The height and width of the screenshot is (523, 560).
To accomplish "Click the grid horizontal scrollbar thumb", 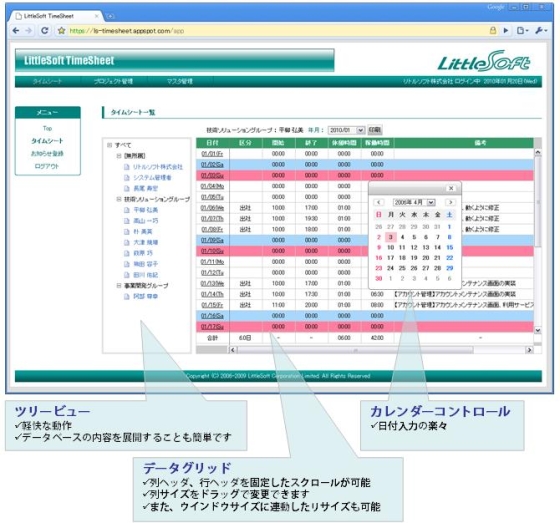I will click(x=355, y=350).
